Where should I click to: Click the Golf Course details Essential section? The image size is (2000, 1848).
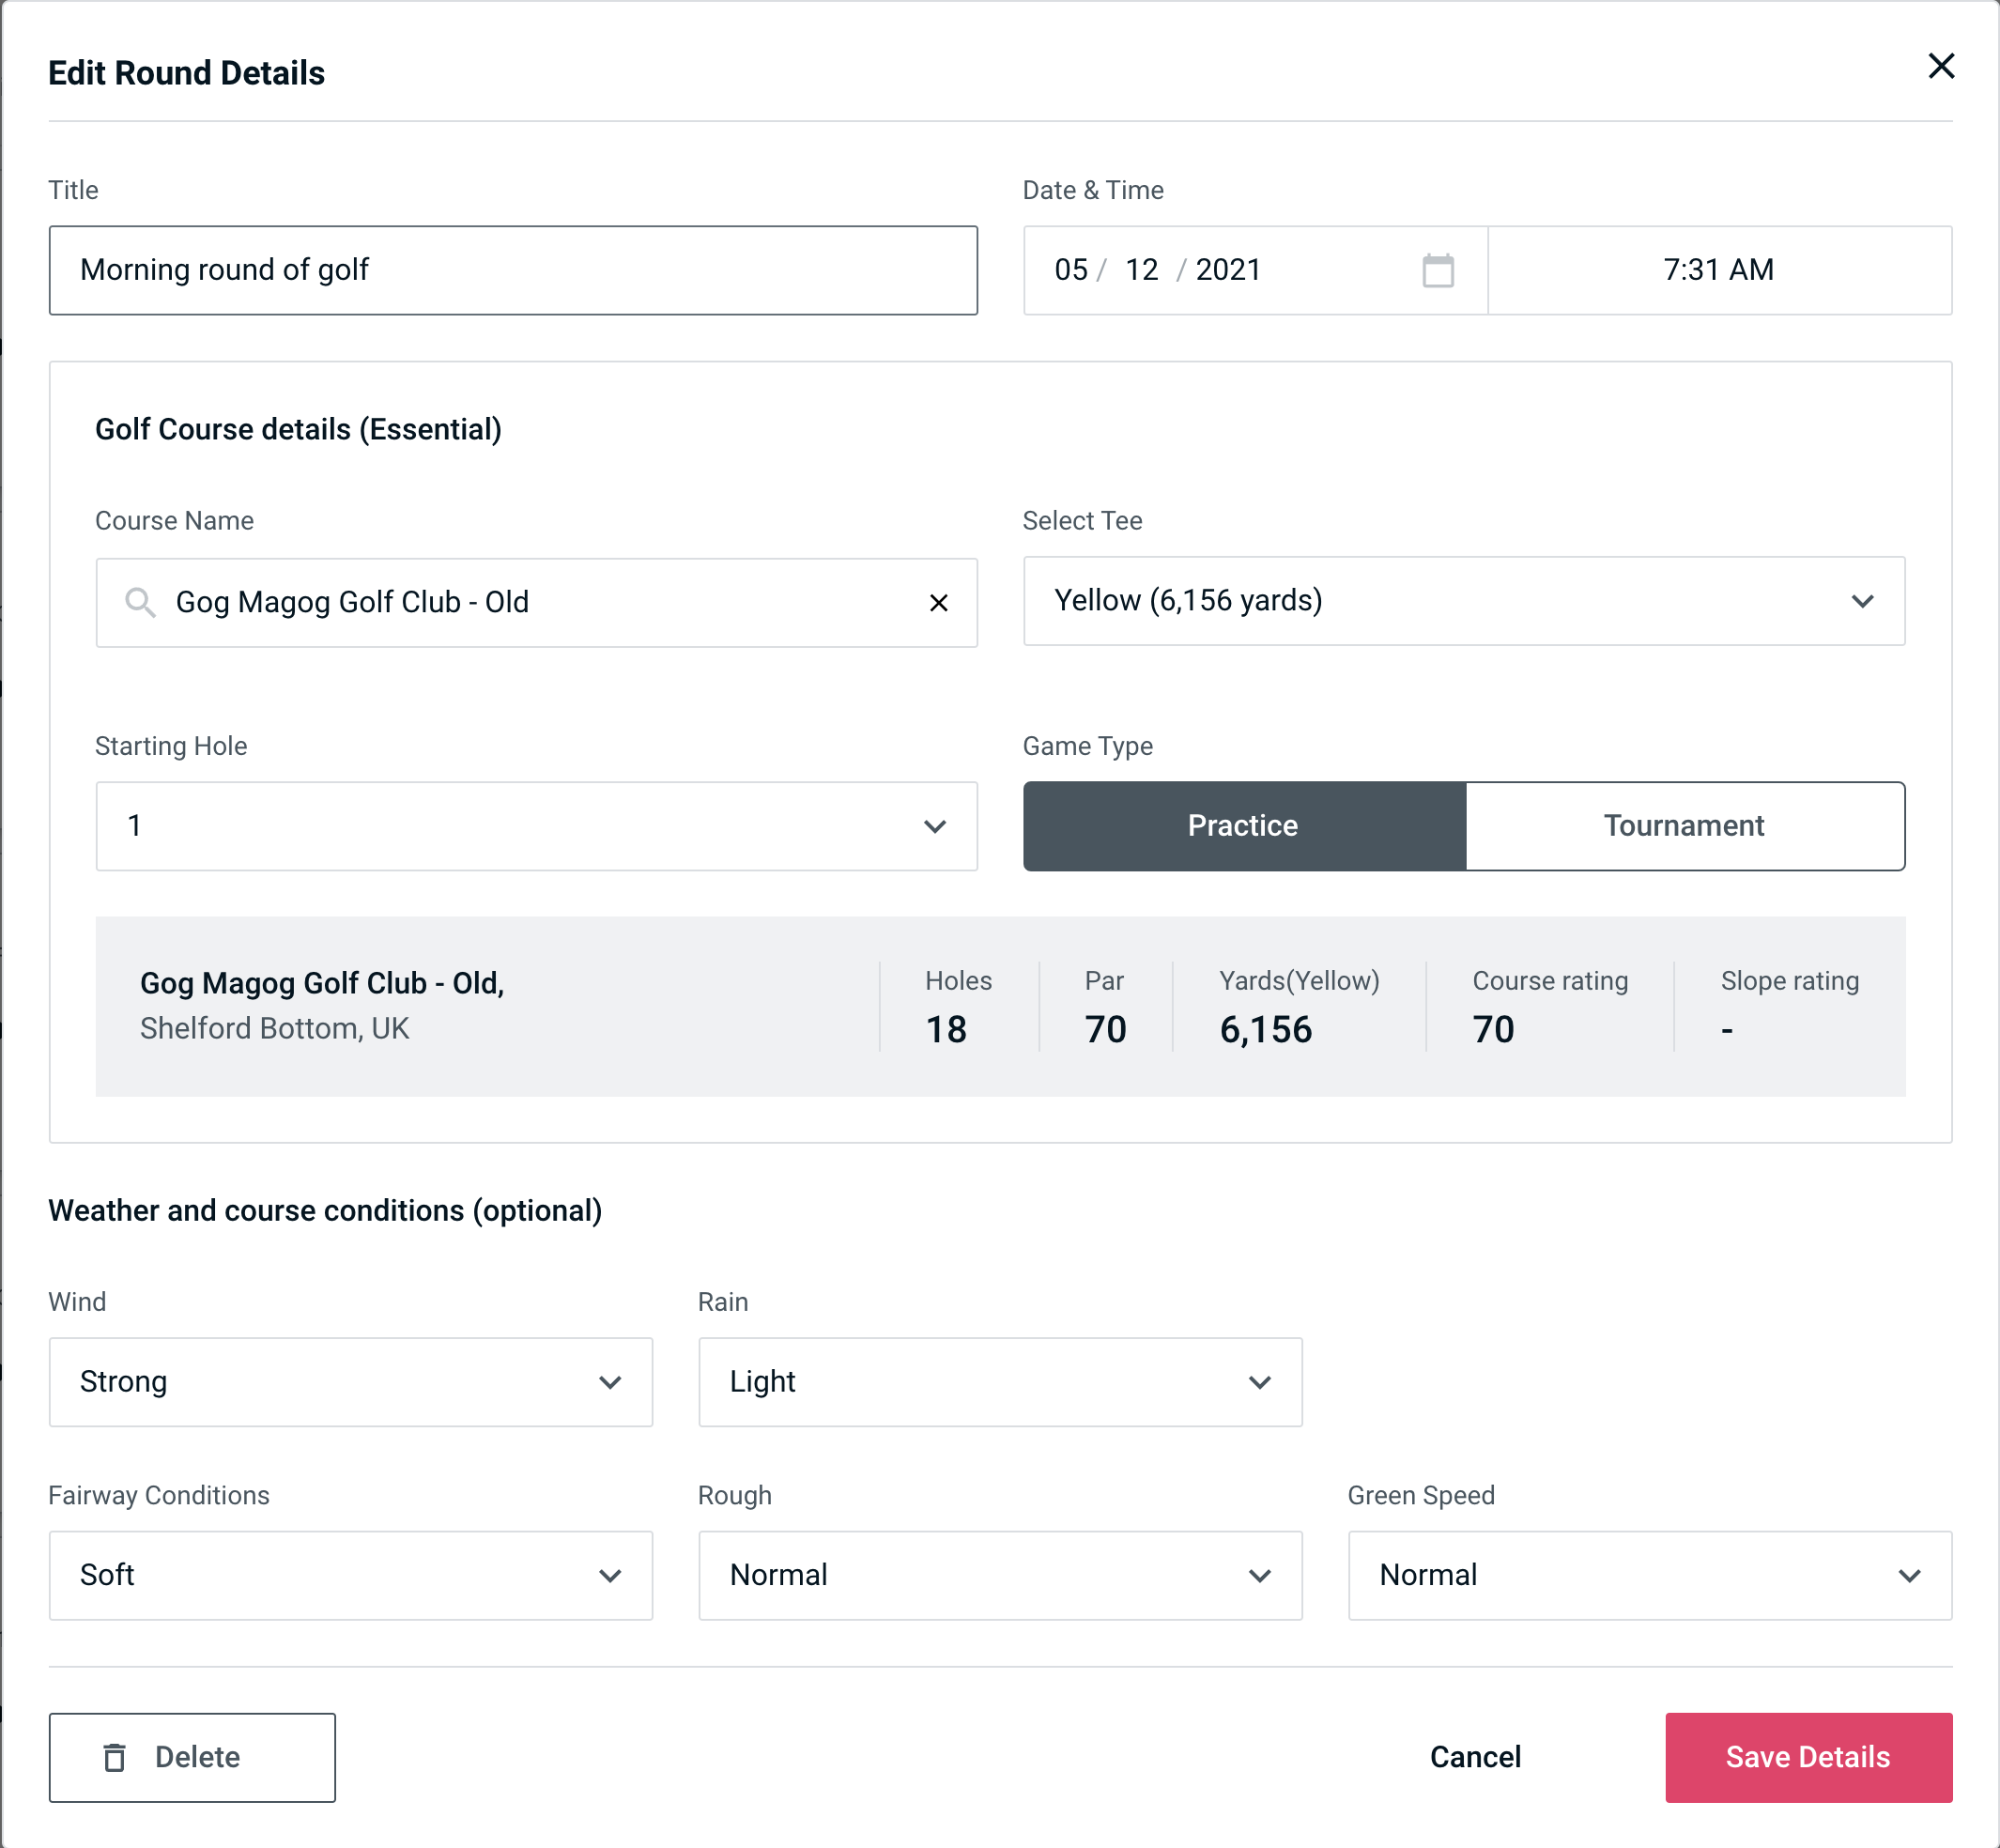(298, 426)
